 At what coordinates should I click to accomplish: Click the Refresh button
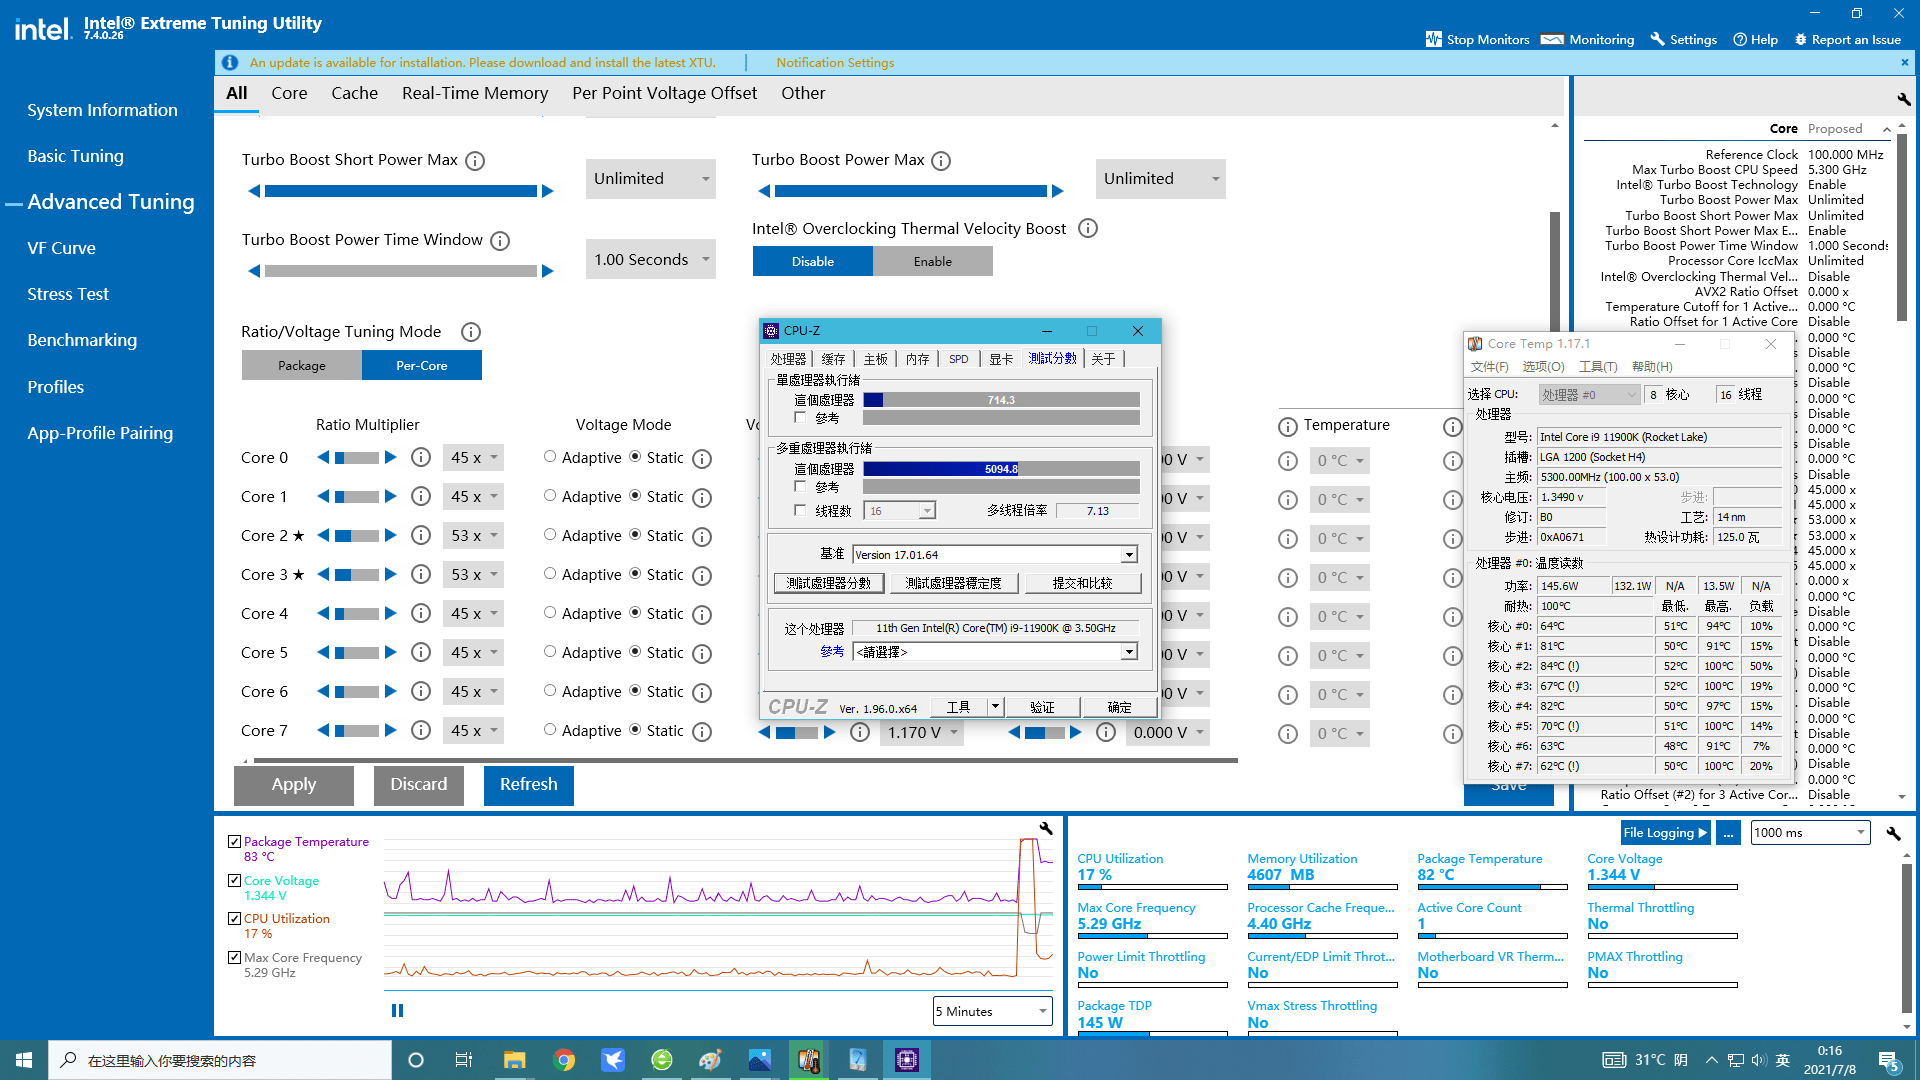(529, 785)
